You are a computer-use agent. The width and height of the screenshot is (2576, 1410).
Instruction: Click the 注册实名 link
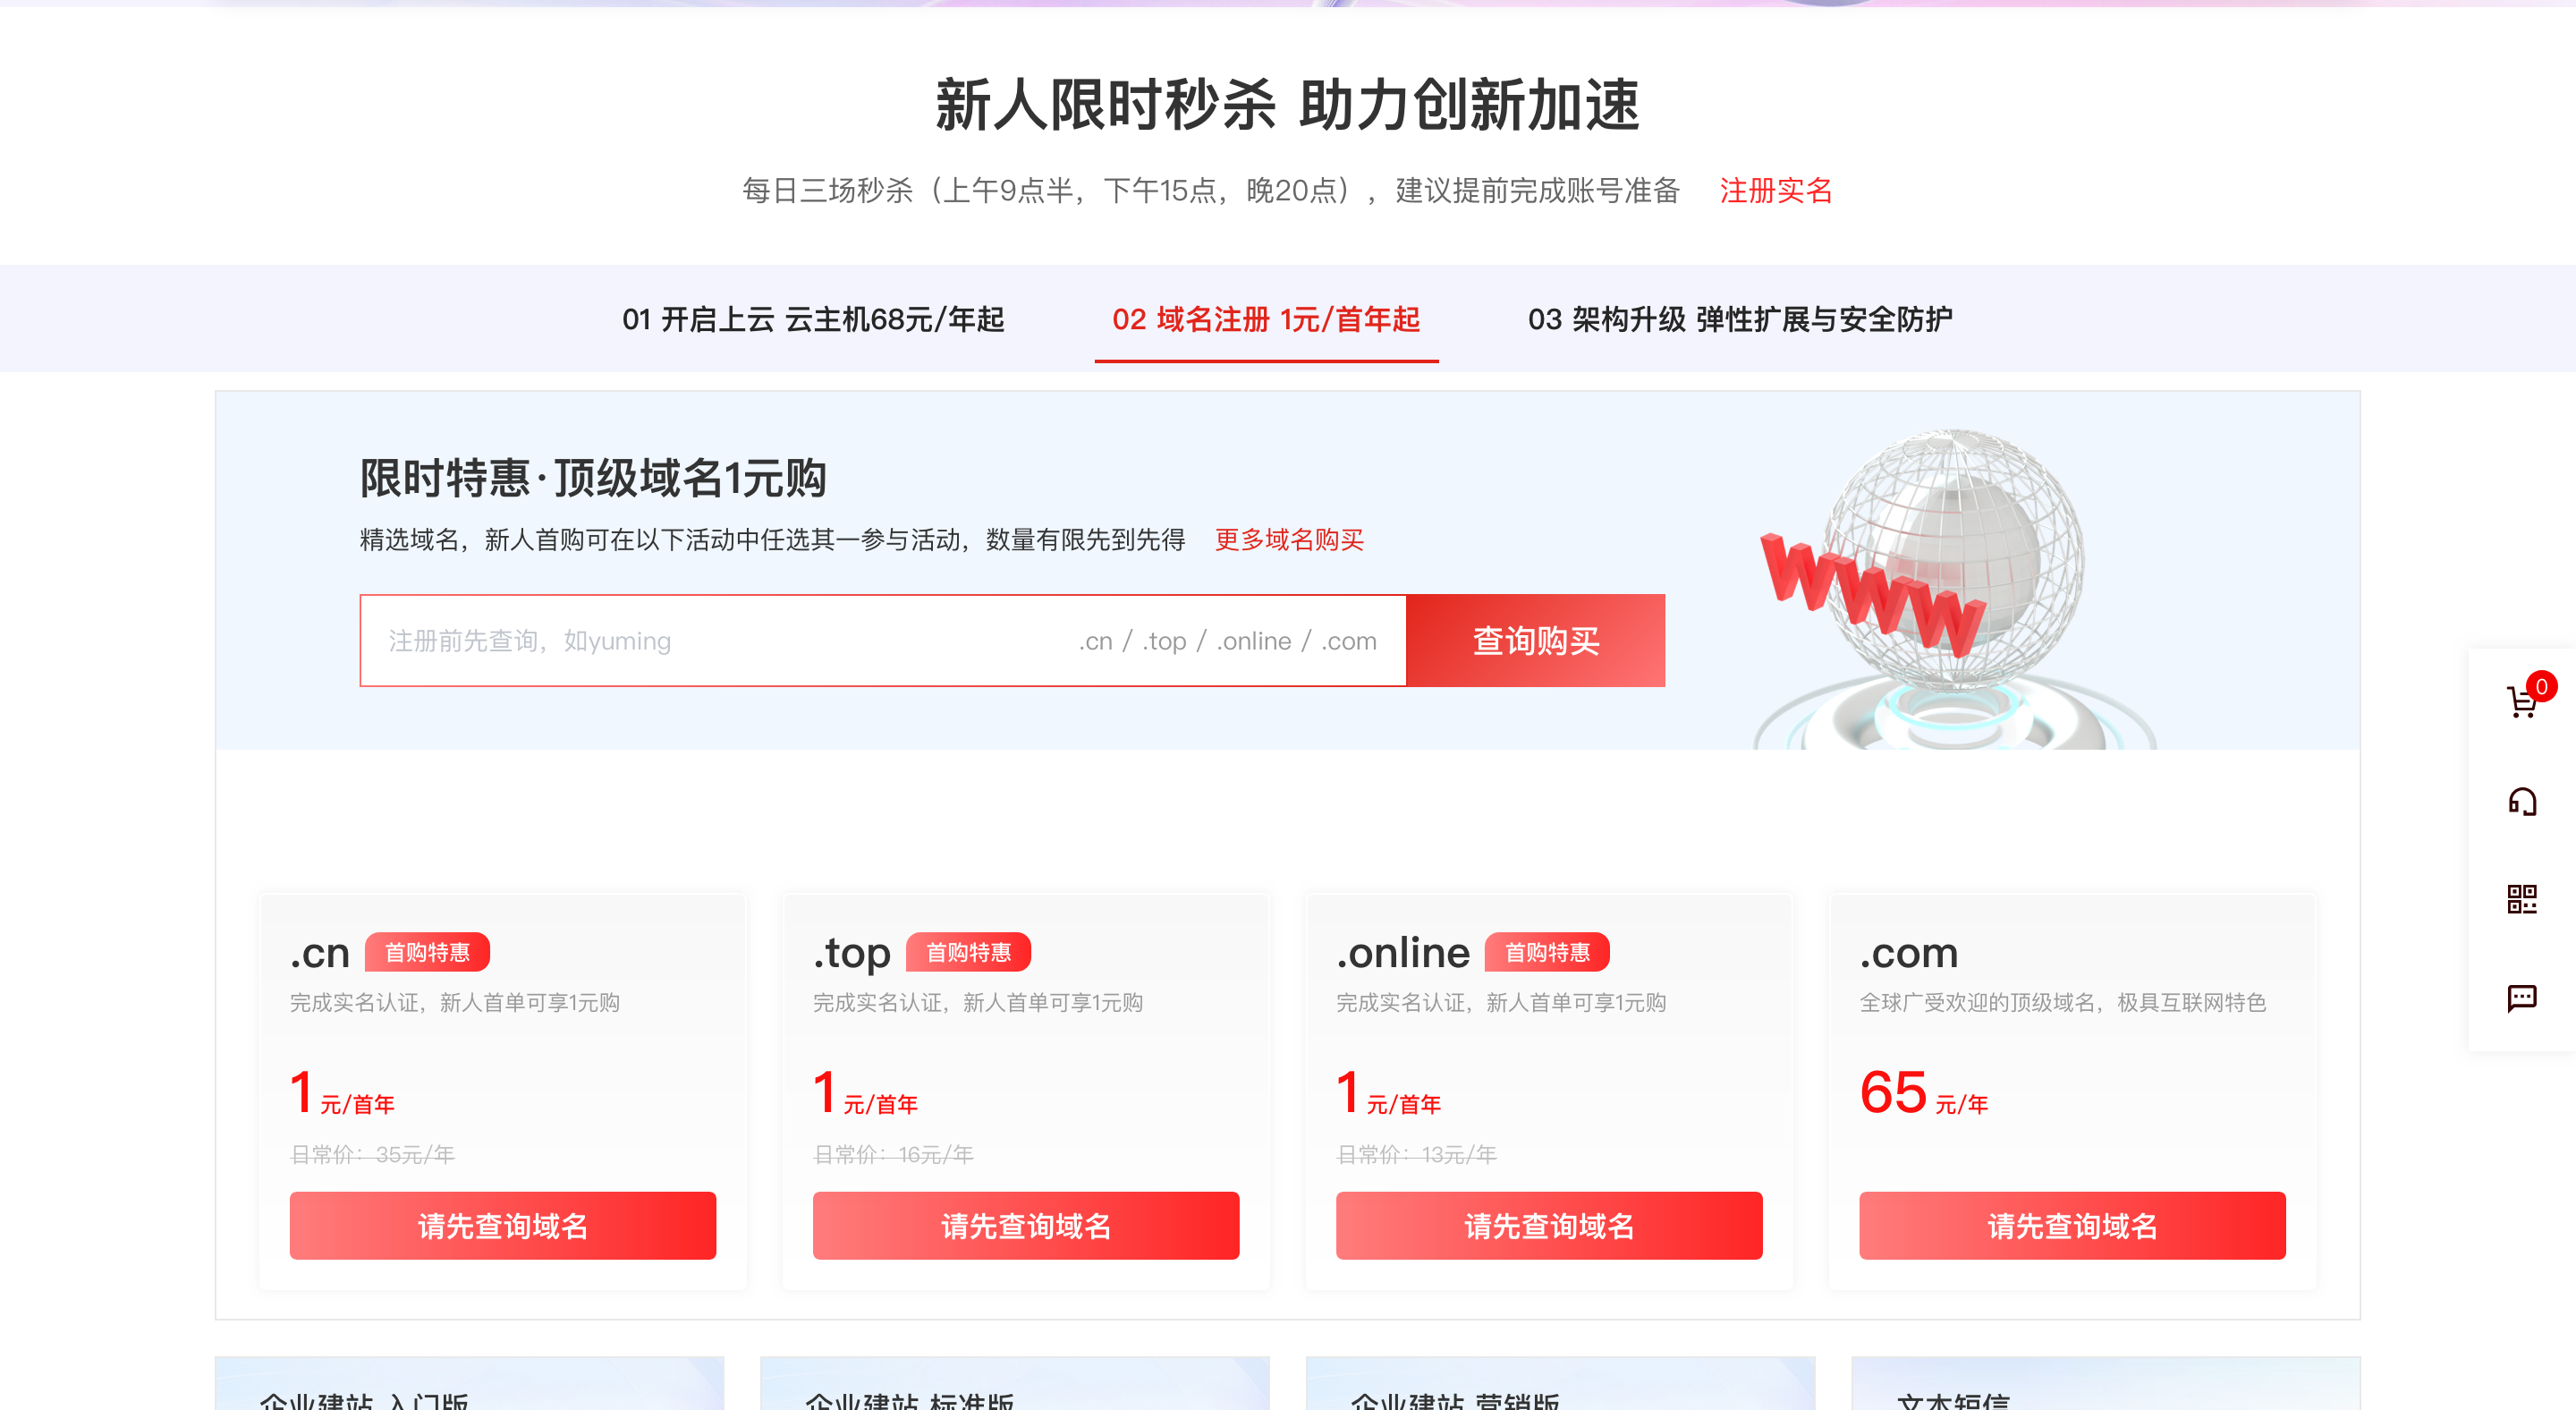1776,190
